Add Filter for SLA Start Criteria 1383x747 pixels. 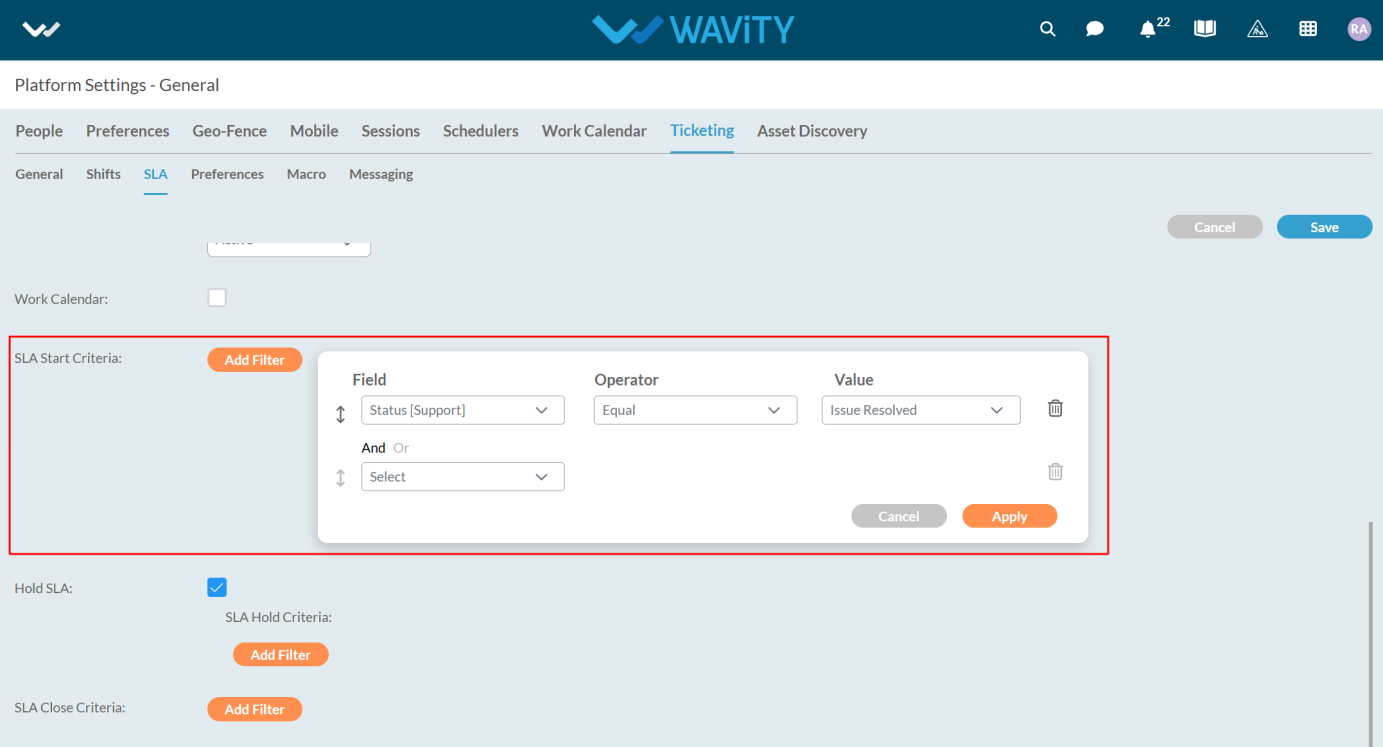255,359
